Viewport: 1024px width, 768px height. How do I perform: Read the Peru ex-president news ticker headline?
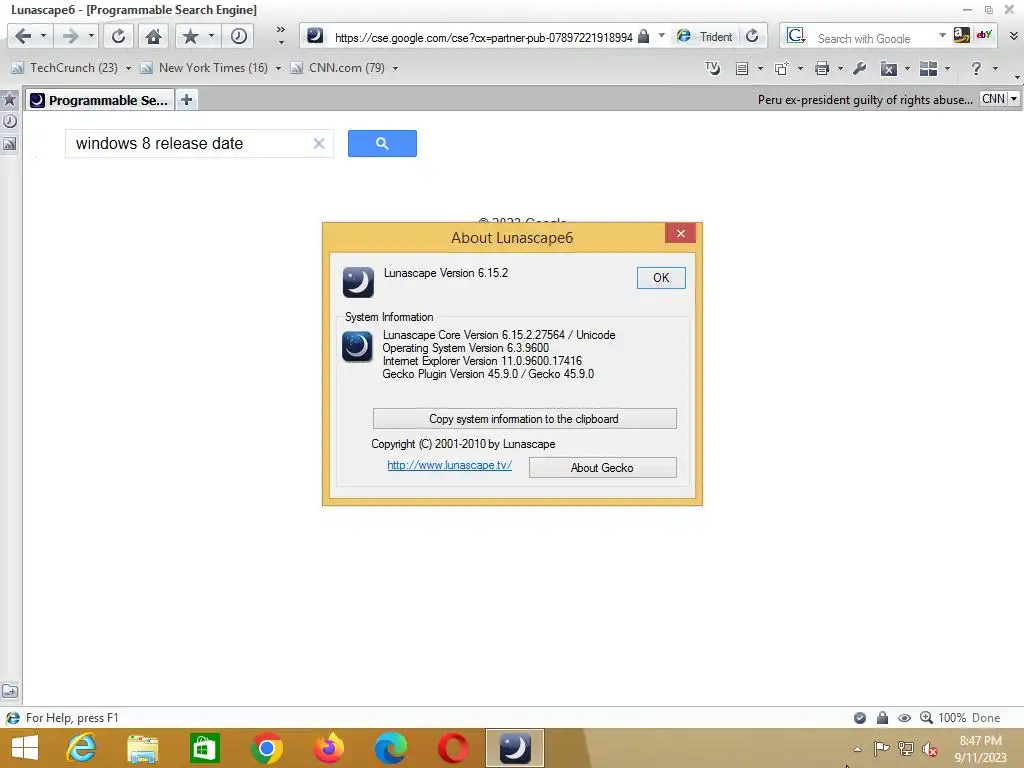pyautogui.click(x=865, y=100)
